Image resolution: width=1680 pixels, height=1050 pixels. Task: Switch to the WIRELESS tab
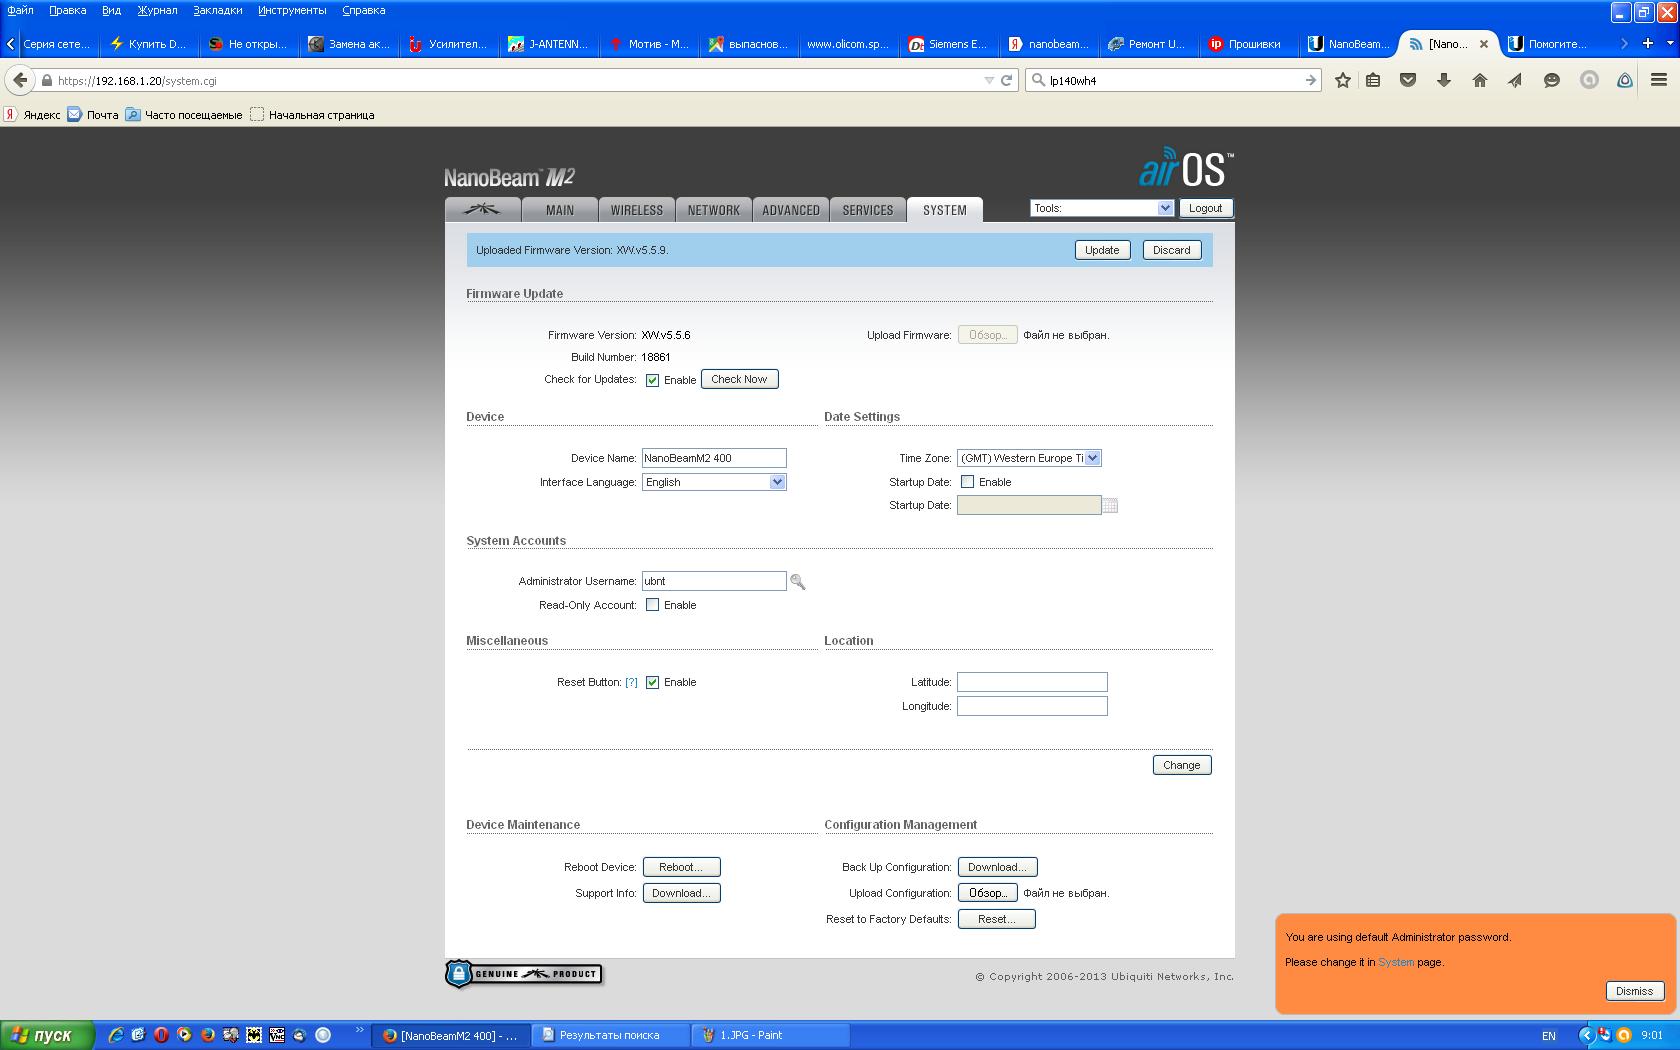pos(636,210)
